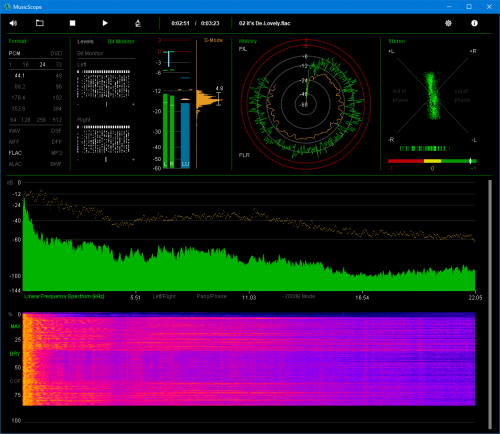
Task: Start playback with the play triangle
Action: [x=105, y=23]
